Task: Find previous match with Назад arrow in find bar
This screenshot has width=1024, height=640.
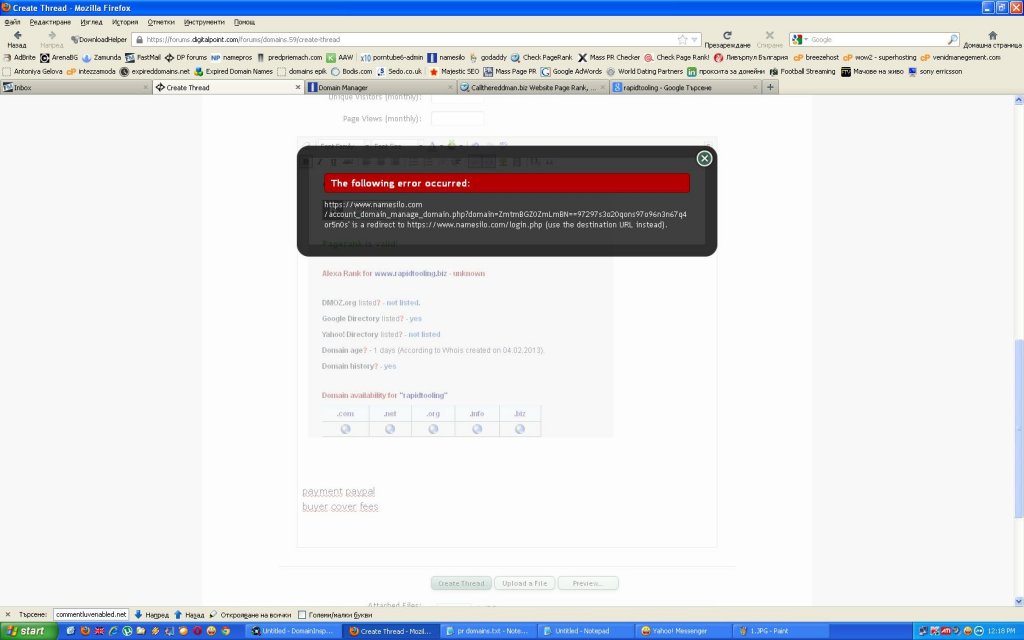Action: (x=189, y=615)
